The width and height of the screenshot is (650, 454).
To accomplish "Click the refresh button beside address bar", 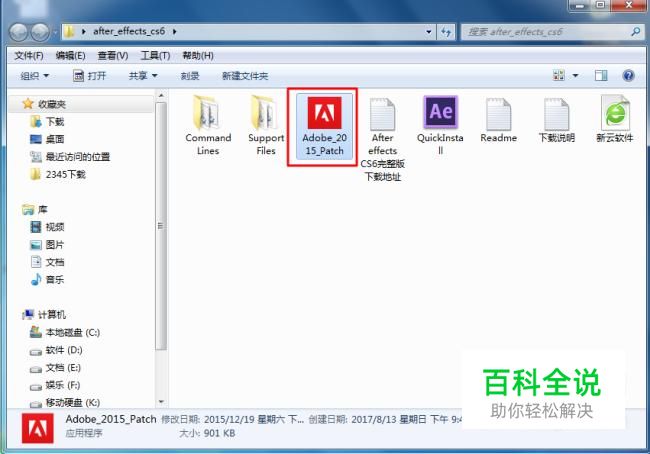I will coord(446,32).
